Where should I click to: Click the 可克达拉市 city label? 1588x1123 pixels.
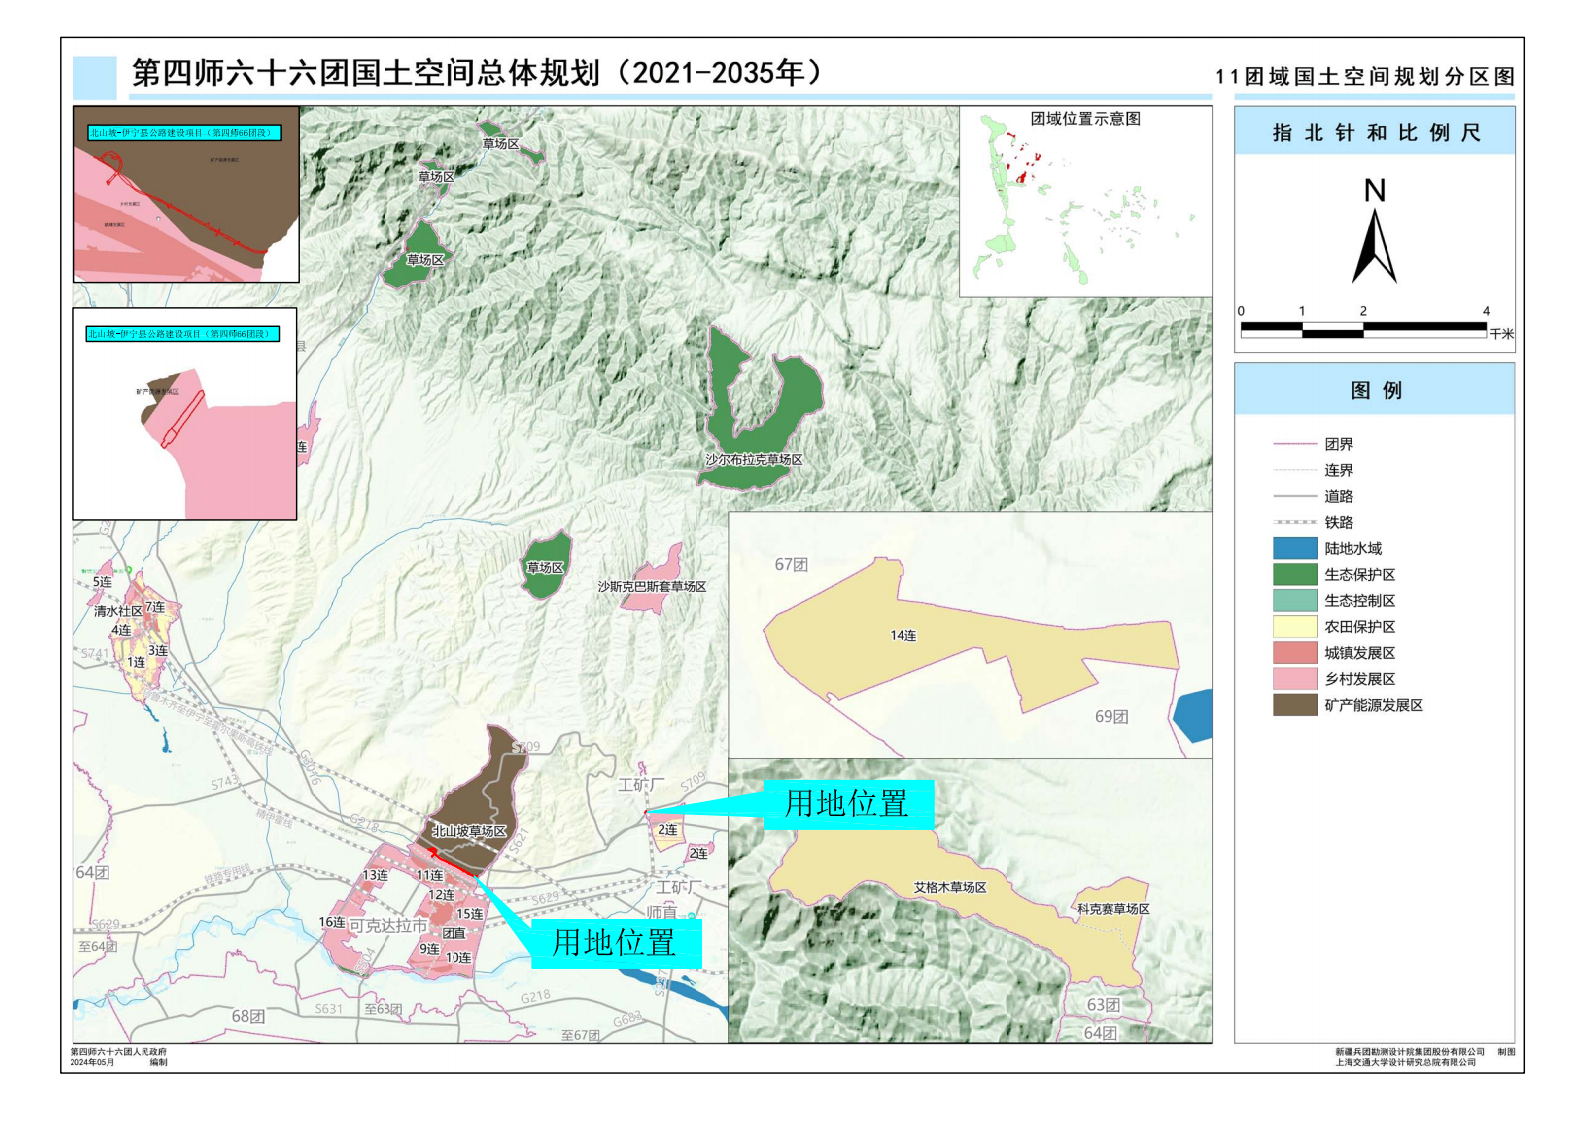(x=387, y=926)
